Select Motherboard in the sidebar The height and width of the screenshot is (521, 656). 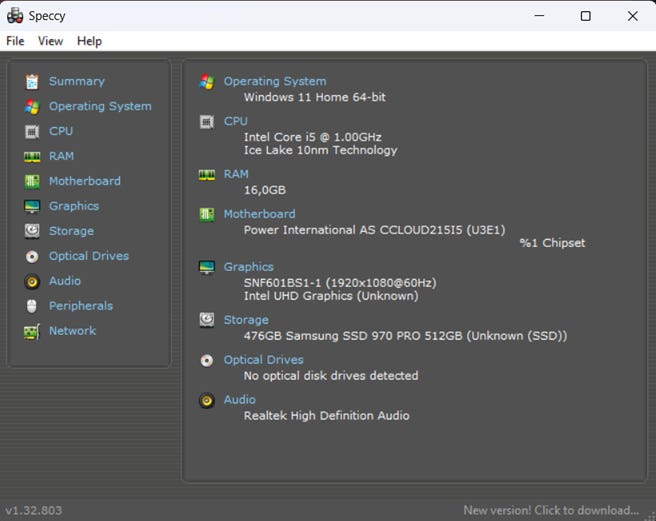pyautogui.click(x=85, y=181)
